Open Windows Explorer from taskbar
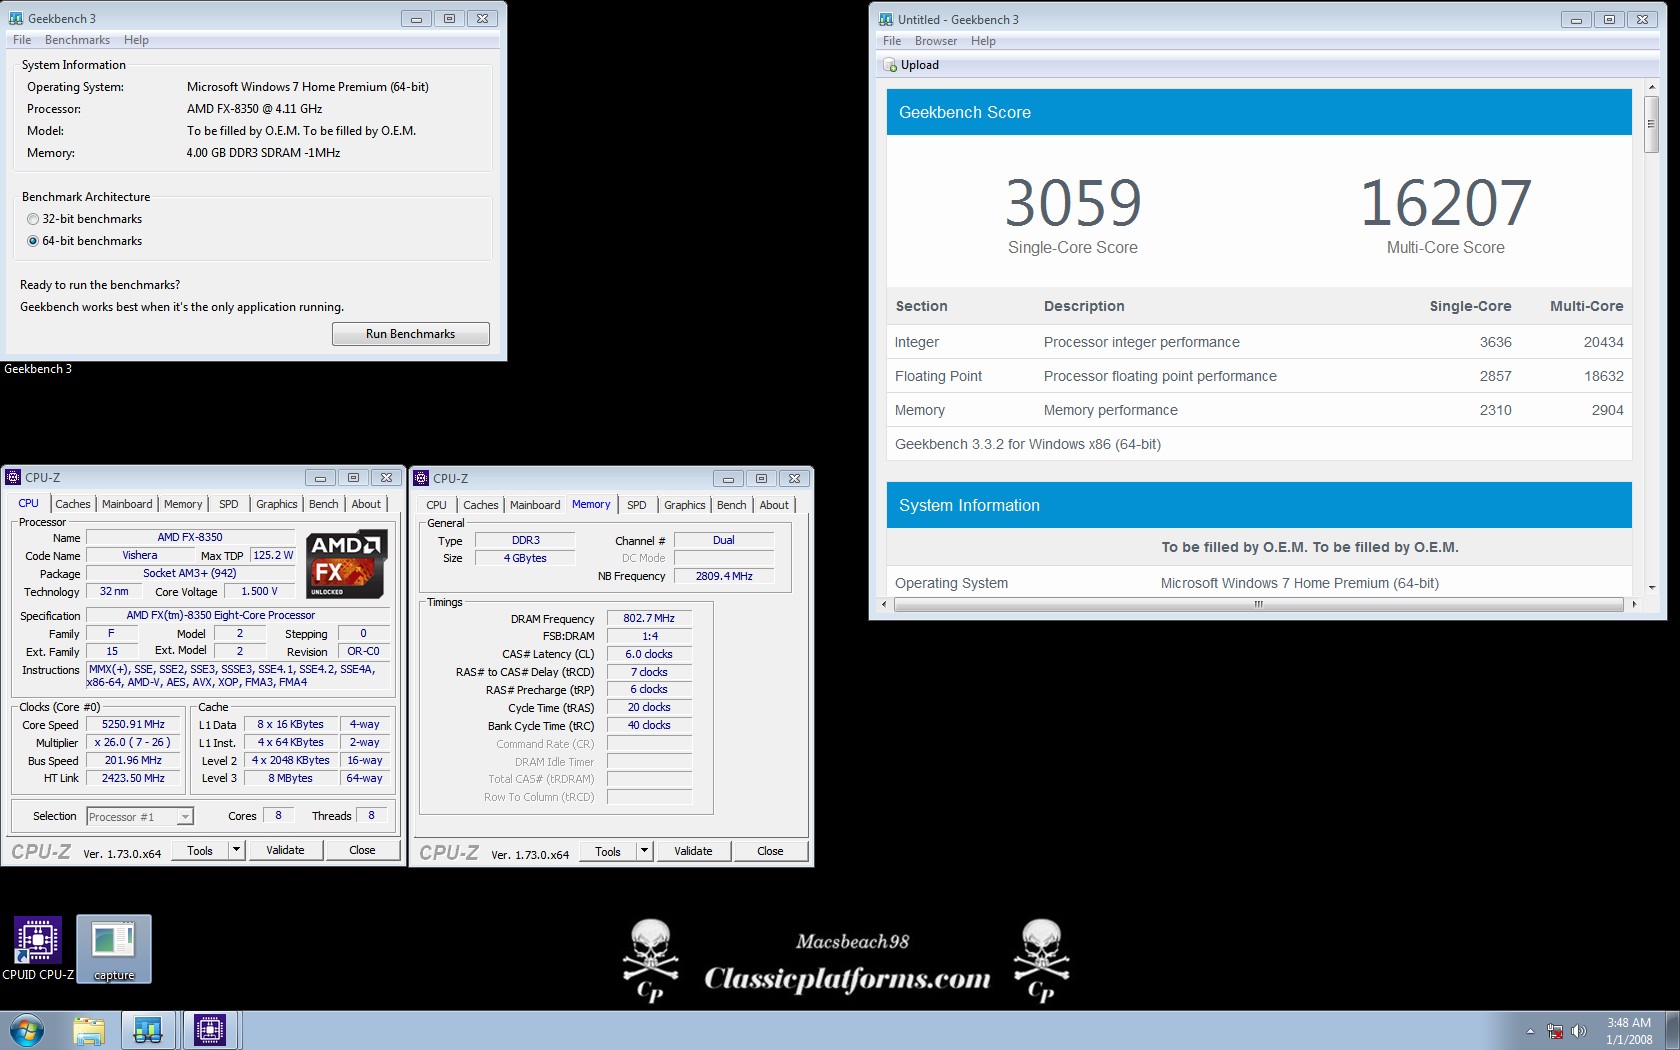This screenshot has width=1680, height=1050. (89, 1030)
